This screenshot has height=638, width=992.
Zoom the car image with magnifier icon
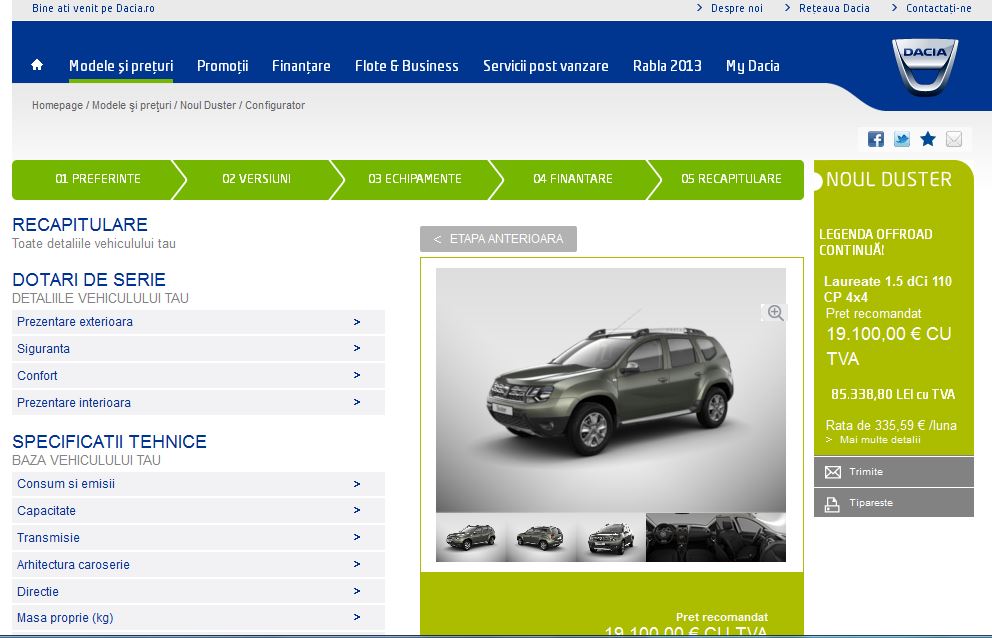coord(775,313)
